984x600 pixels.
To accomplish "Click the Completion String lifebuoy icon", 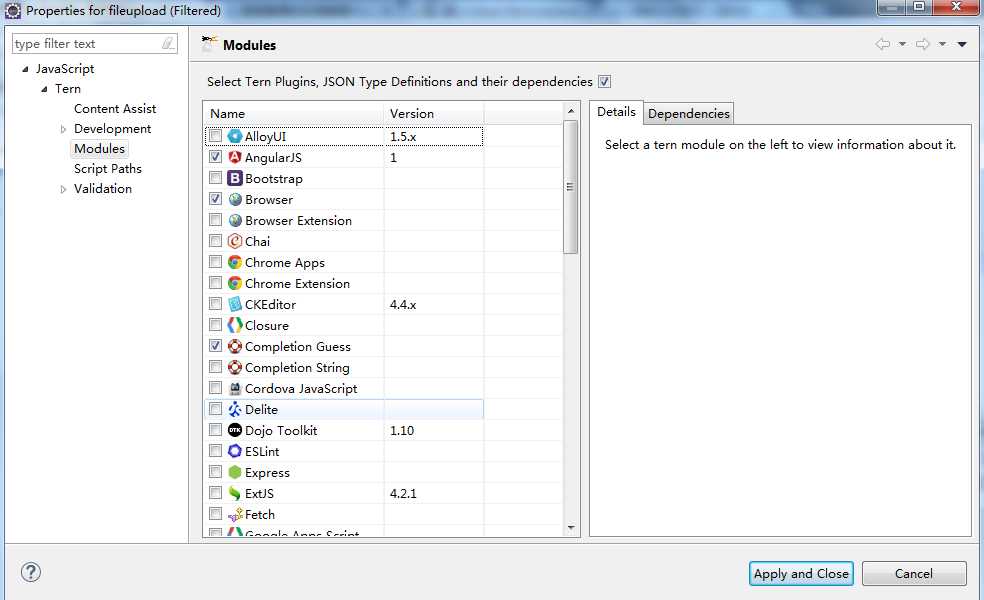I will (x=235, y=367).
